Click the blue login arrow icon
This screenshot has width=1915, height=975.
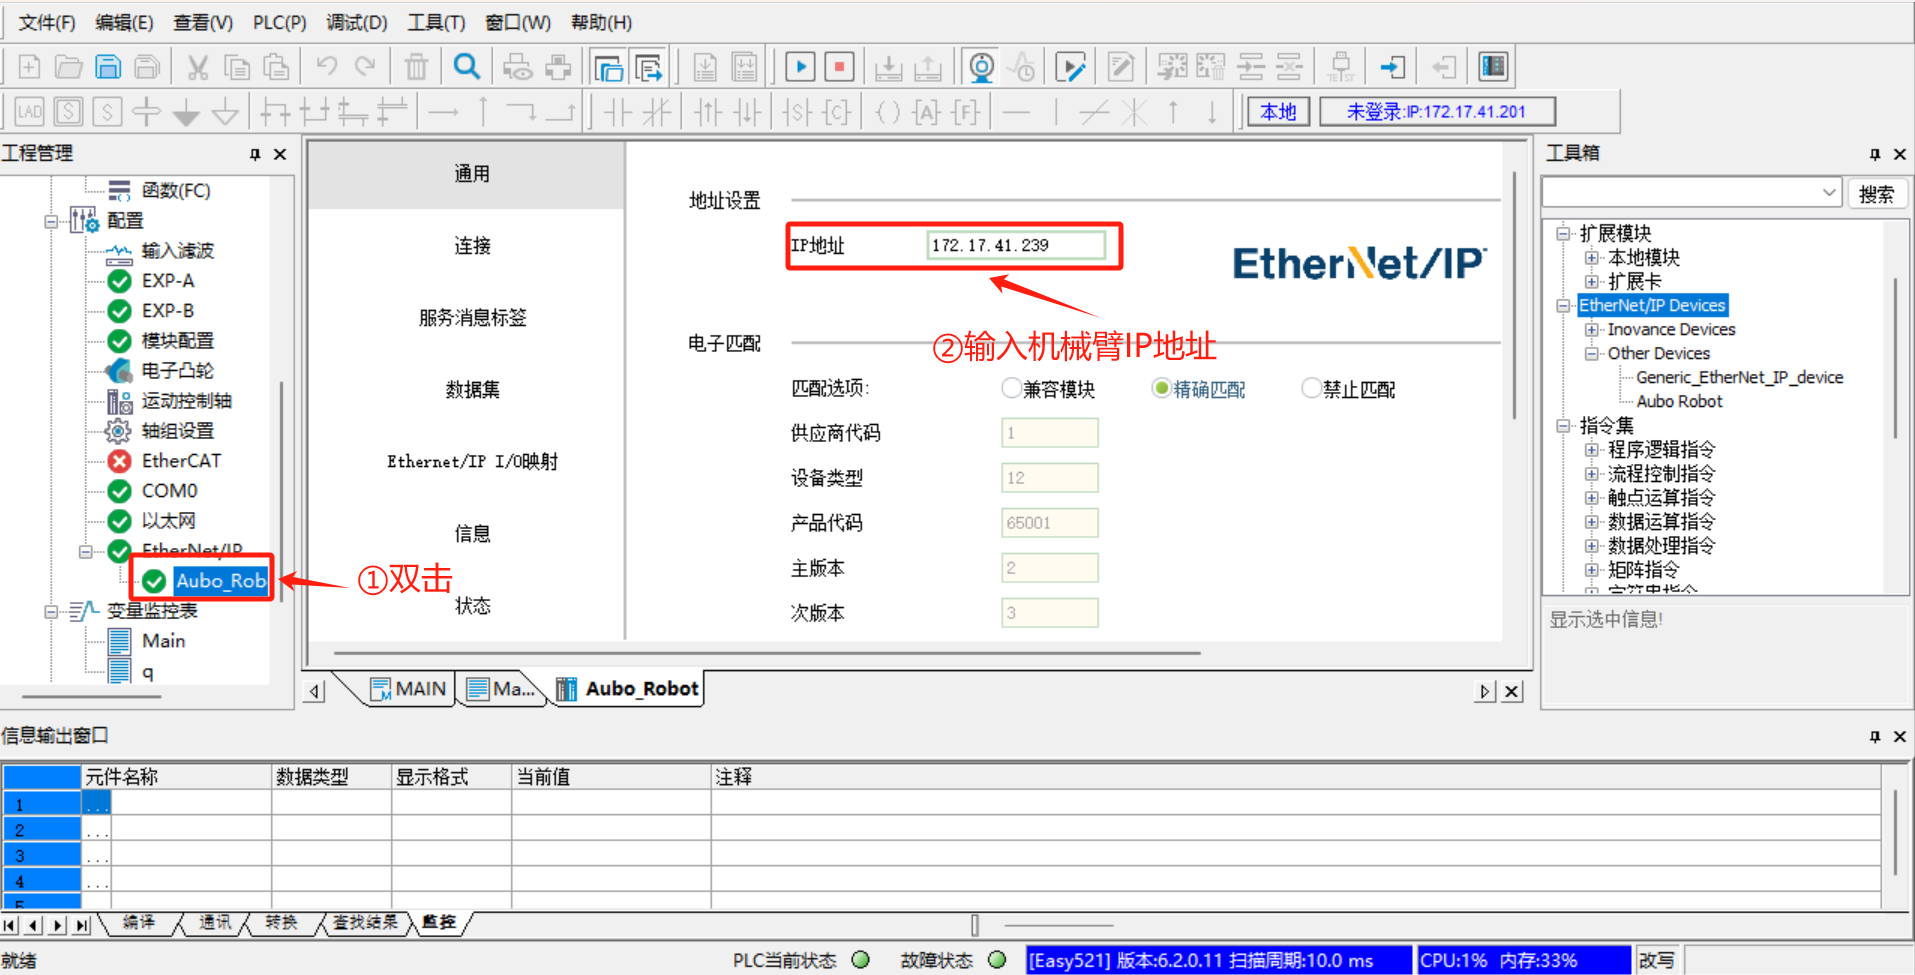click(1392, 67)
